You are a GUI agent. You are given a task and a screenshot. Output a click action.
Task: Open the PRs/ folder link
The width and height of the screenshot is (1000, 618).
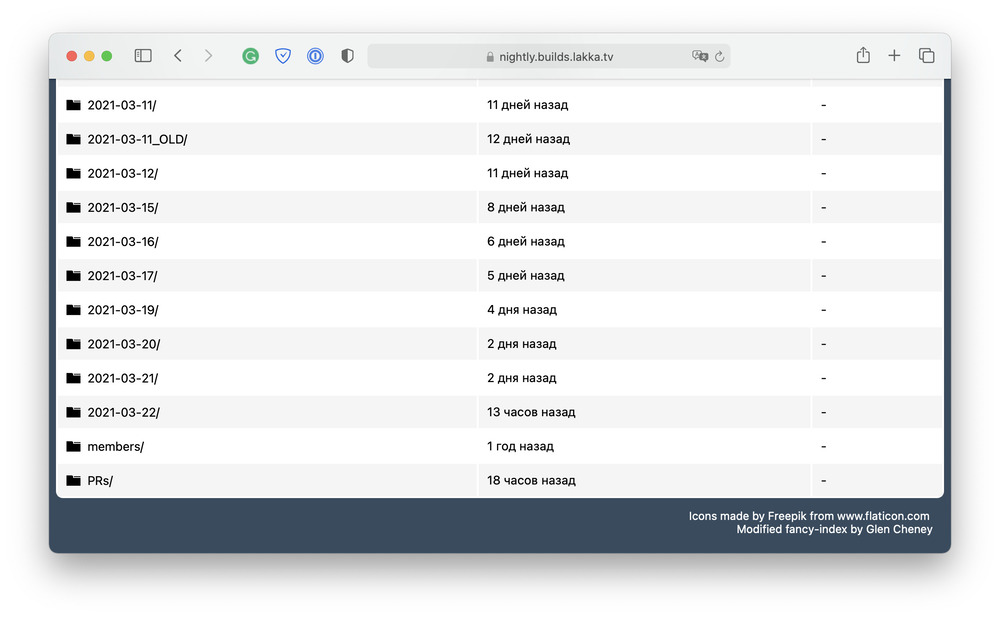pyautogui.click(x=100, y=481)
